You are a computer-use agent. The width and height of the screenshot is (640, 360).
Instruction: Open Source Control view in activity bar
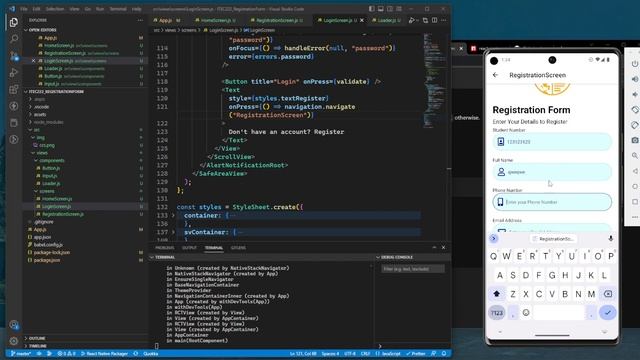[13, 56]
